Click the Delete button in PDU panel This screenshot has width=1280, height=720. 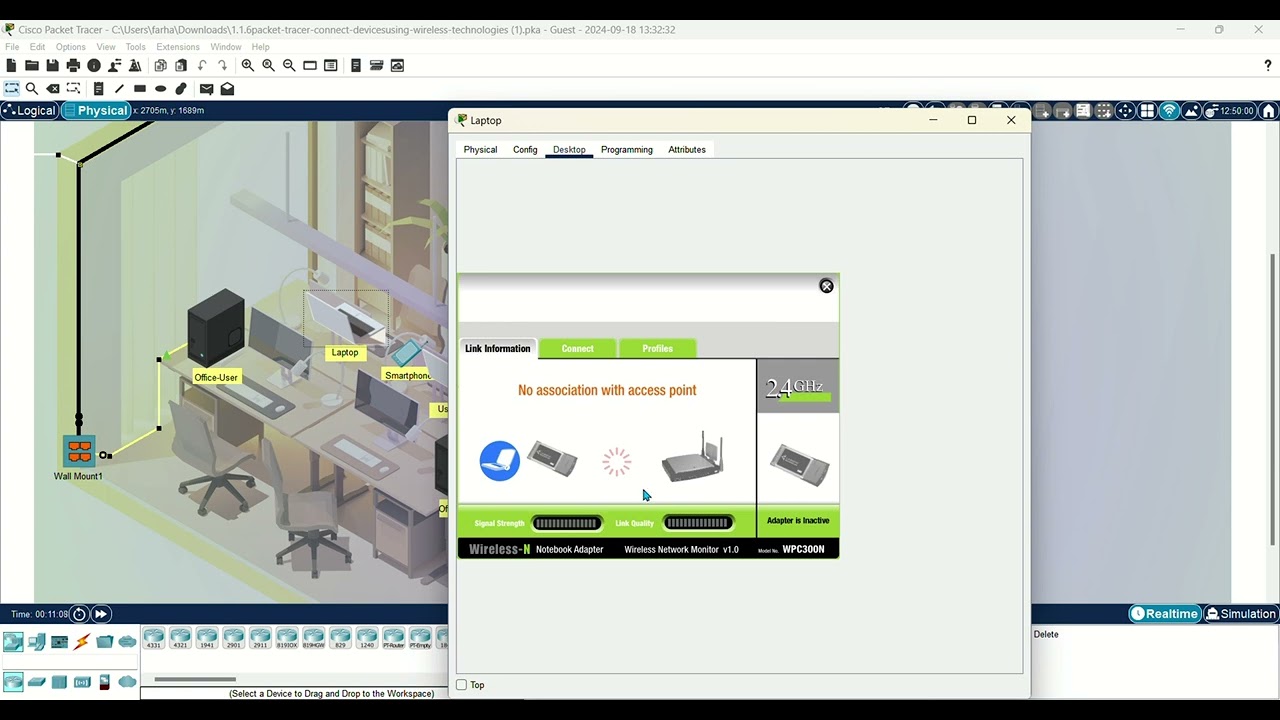pos(1046,635)
